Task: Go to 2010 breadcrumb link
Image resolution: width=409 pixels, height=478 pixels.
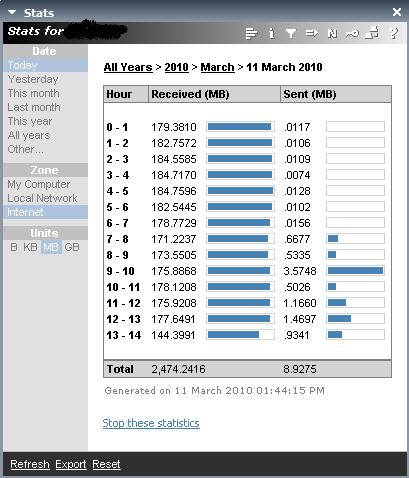Action: pos(177,67)
